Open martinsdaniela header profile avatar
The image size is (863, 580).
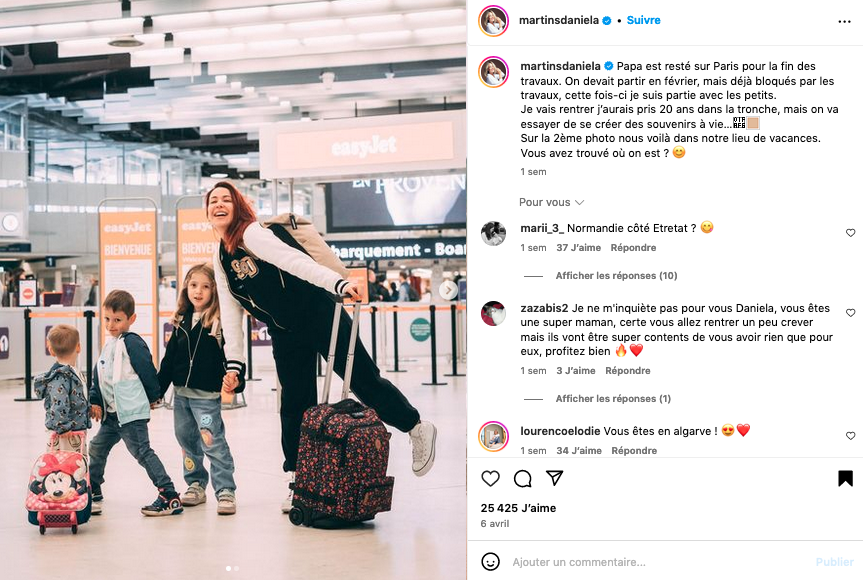pos(493,21)
